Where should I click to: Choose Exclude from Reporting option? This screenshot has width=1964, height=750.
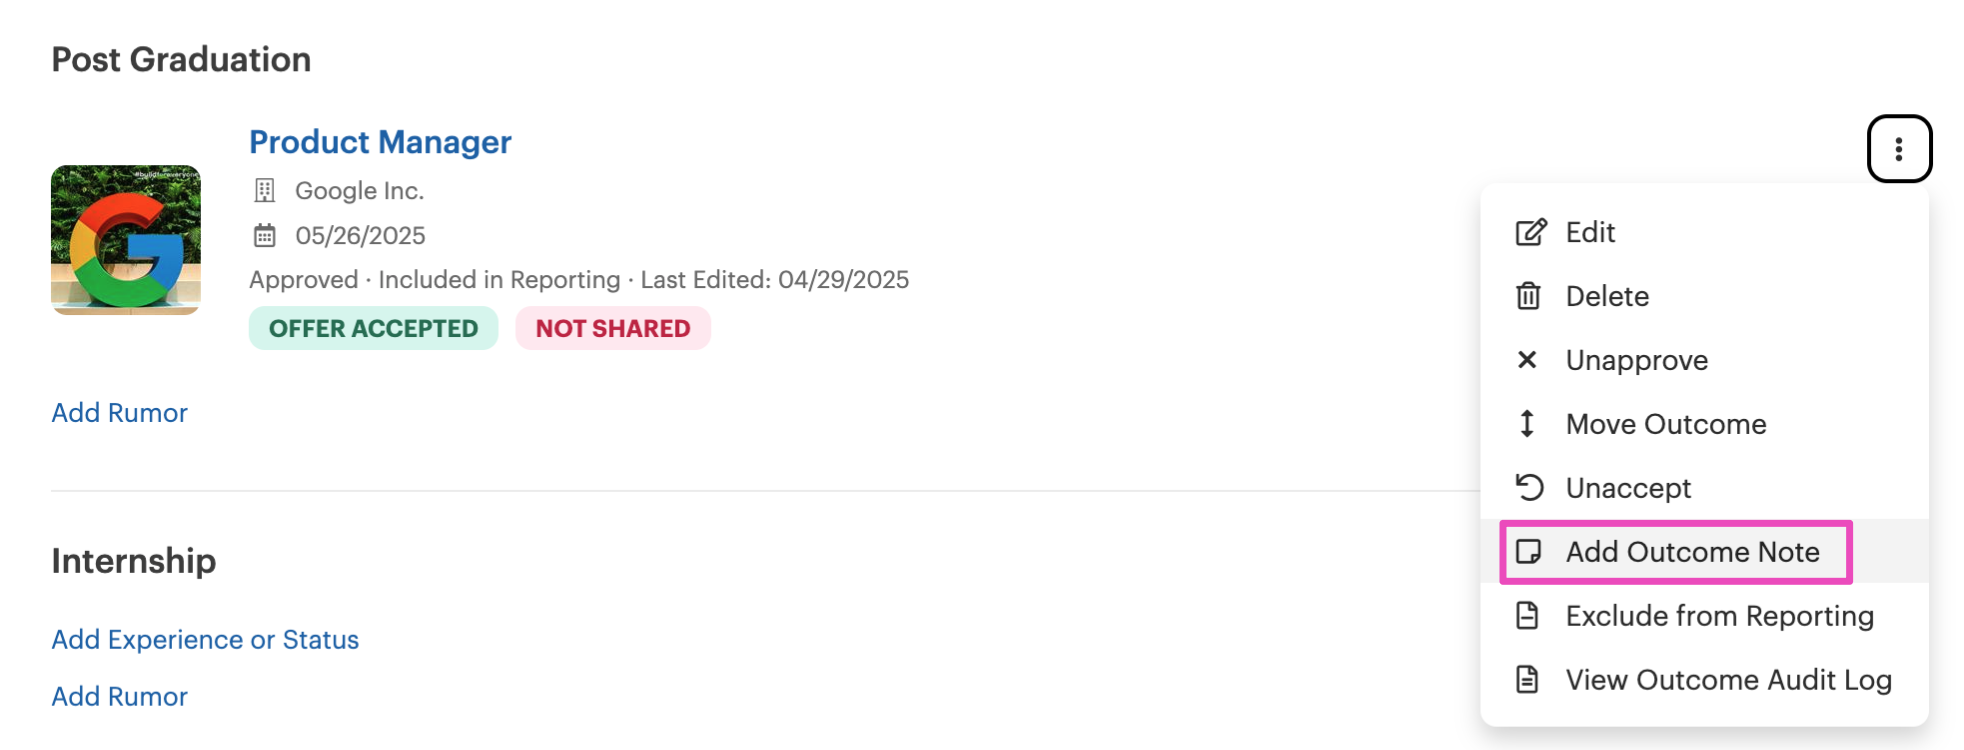1719,616
